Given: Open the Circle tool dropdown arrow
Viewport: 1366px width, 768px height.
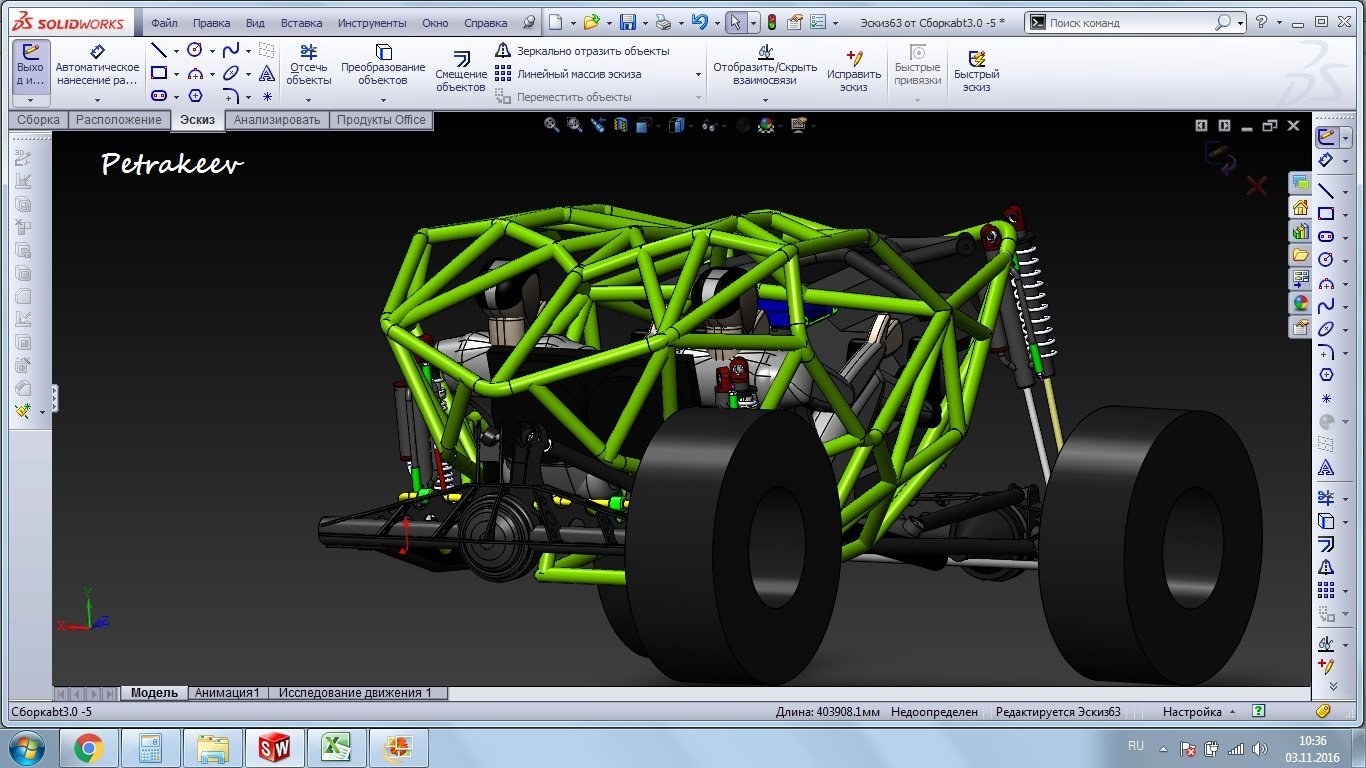Looking at the screenshot, I should pyautogui.click(x=212, y=51).
